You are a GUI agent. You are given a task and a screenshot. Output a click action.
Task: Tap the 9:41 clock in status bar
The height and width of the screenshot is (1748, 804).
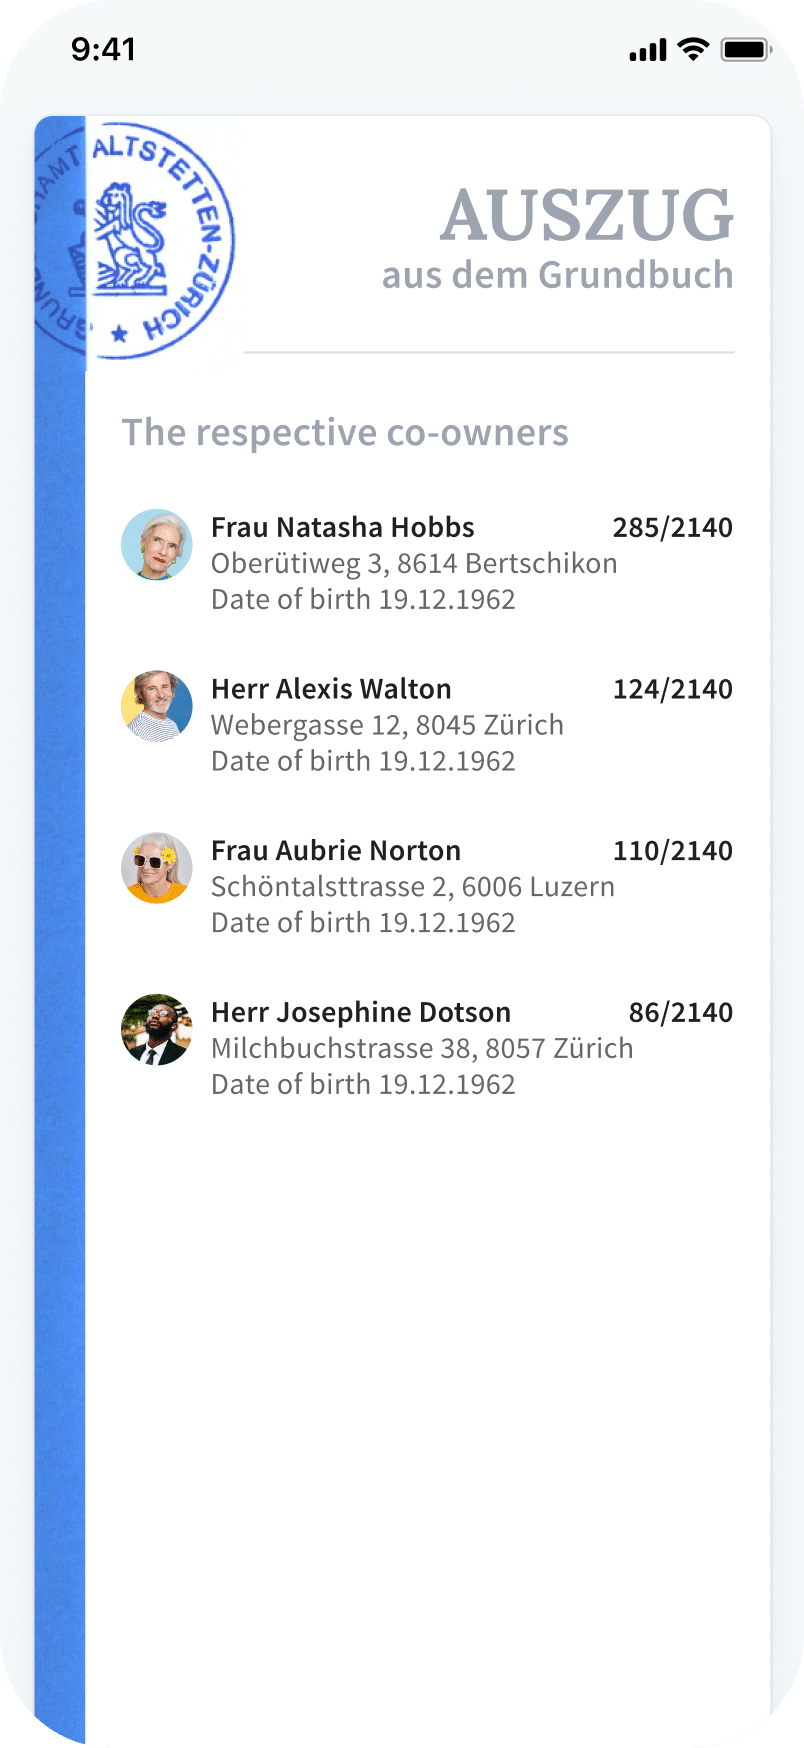pyautogui.click(x=103, y=49)
